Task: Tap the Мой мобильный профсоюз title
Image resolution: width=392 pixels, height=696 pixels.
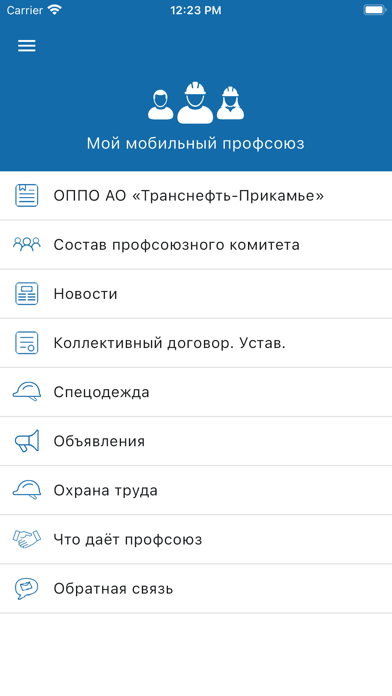Action: point(196,144)
